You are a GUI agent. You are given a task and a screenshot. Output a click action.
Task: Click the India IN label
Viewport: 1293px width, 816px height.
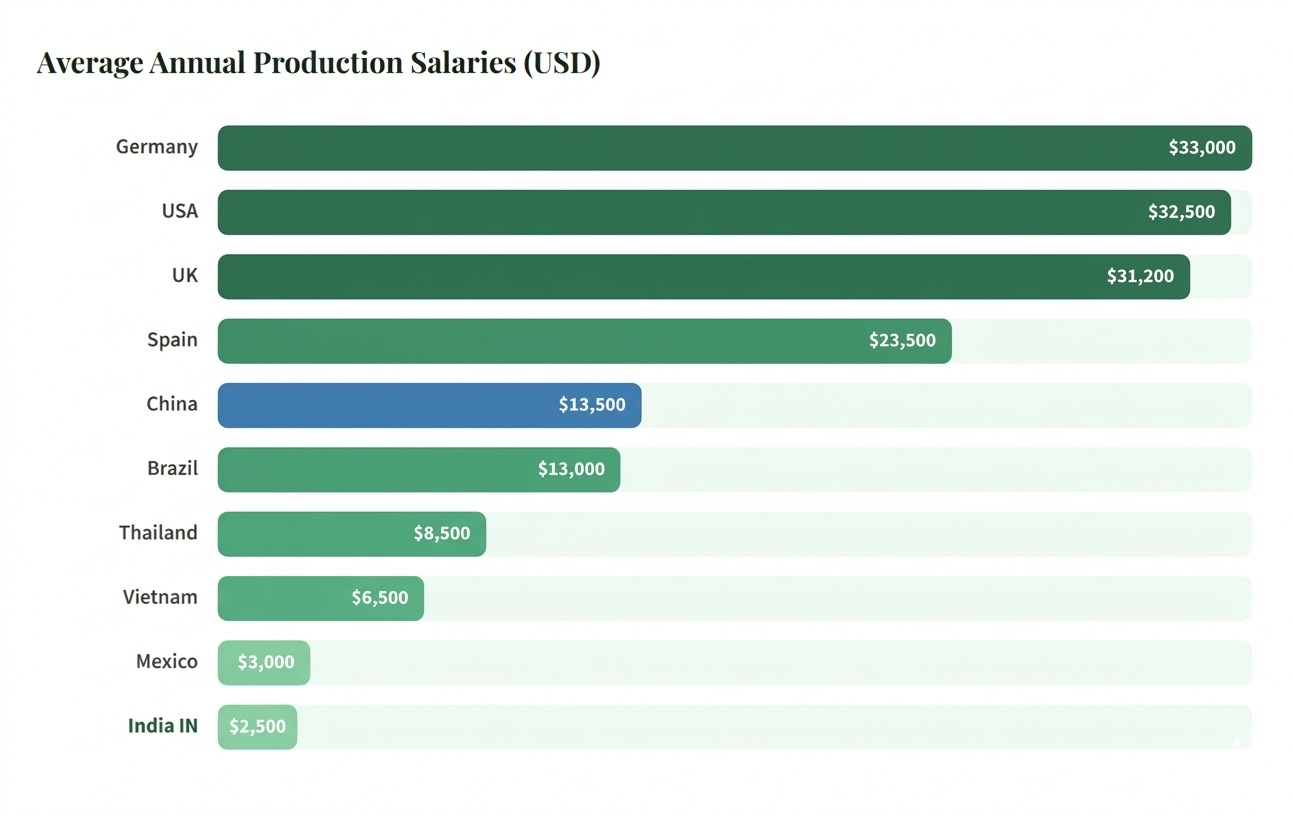tap(162, 727)
